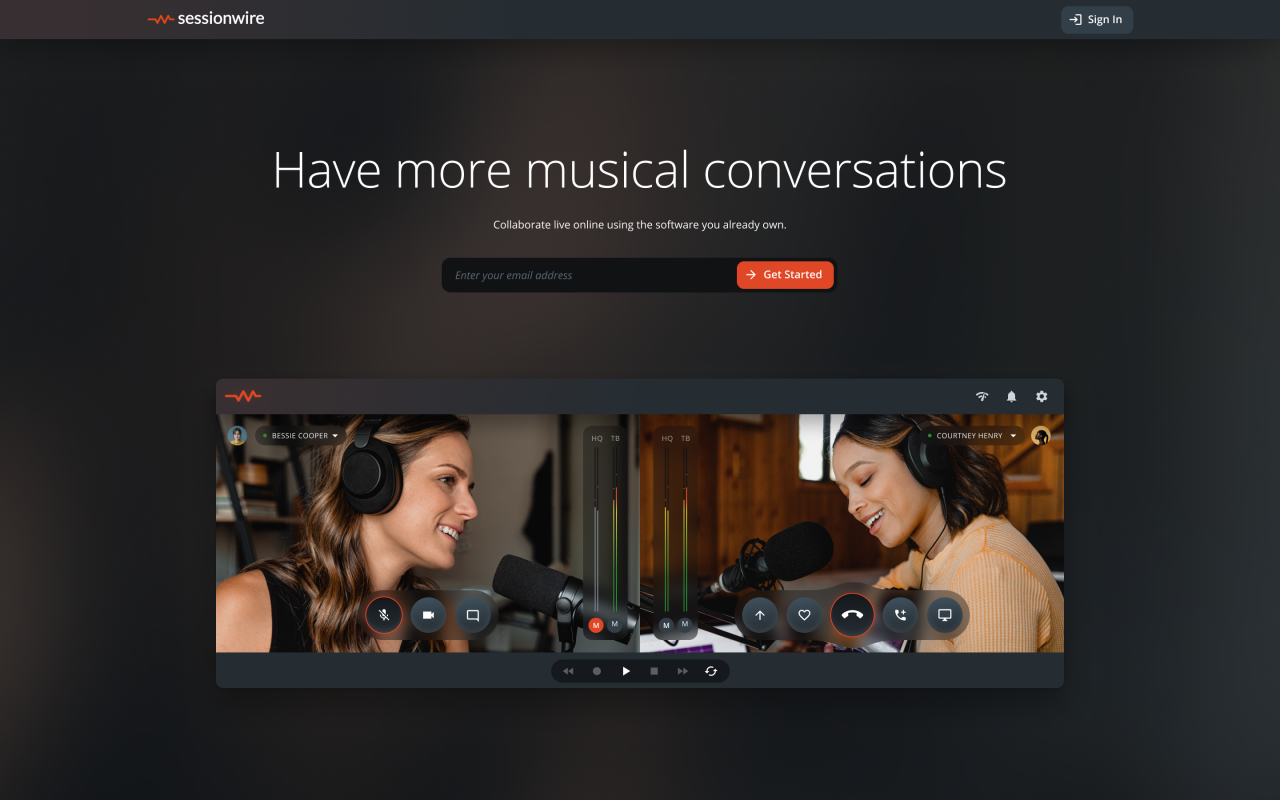The width and height of the screenshot is (1280, 800).
Task: Click the upload arrow icon
Action: pos(760,615)
